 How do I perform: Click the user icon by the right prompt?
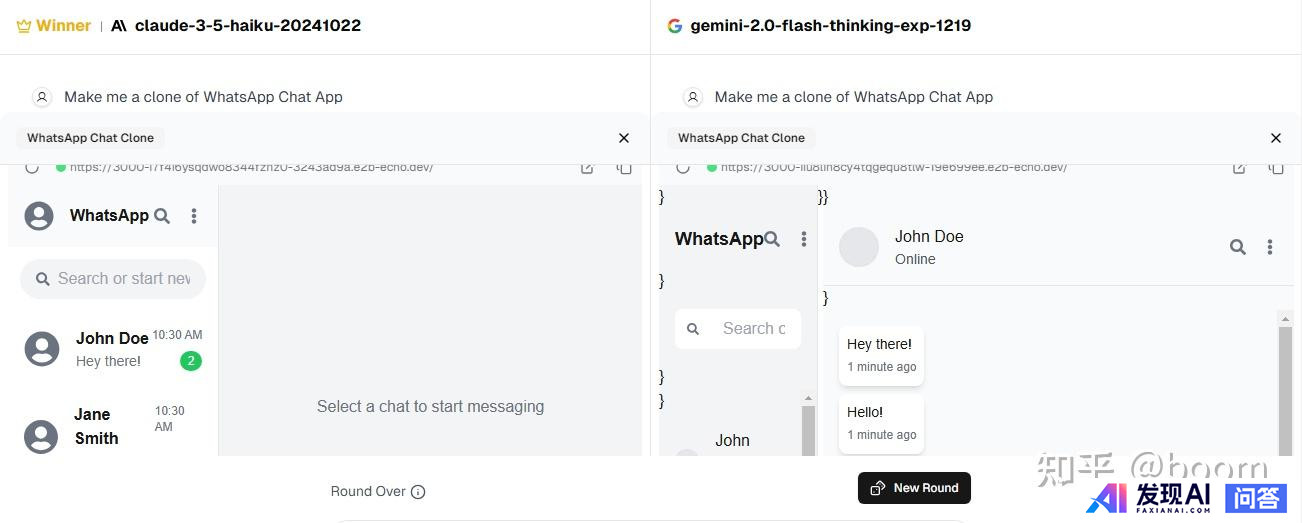692,97
